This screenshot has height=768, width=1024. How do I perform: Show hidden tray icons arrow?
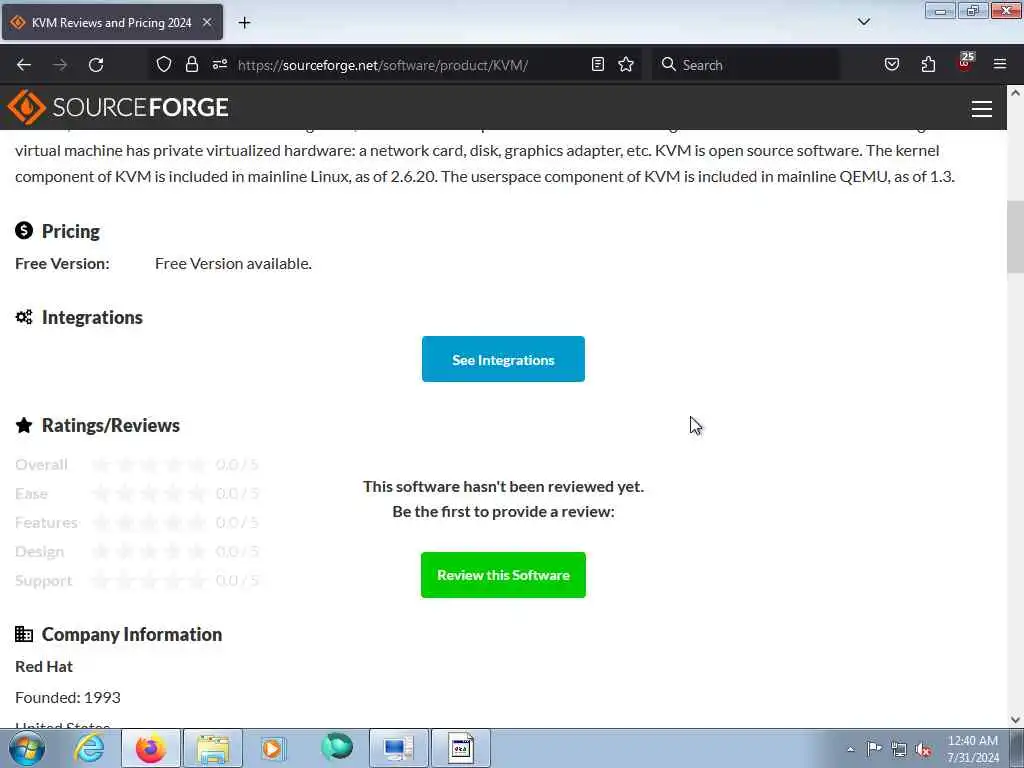coord(850,750)
